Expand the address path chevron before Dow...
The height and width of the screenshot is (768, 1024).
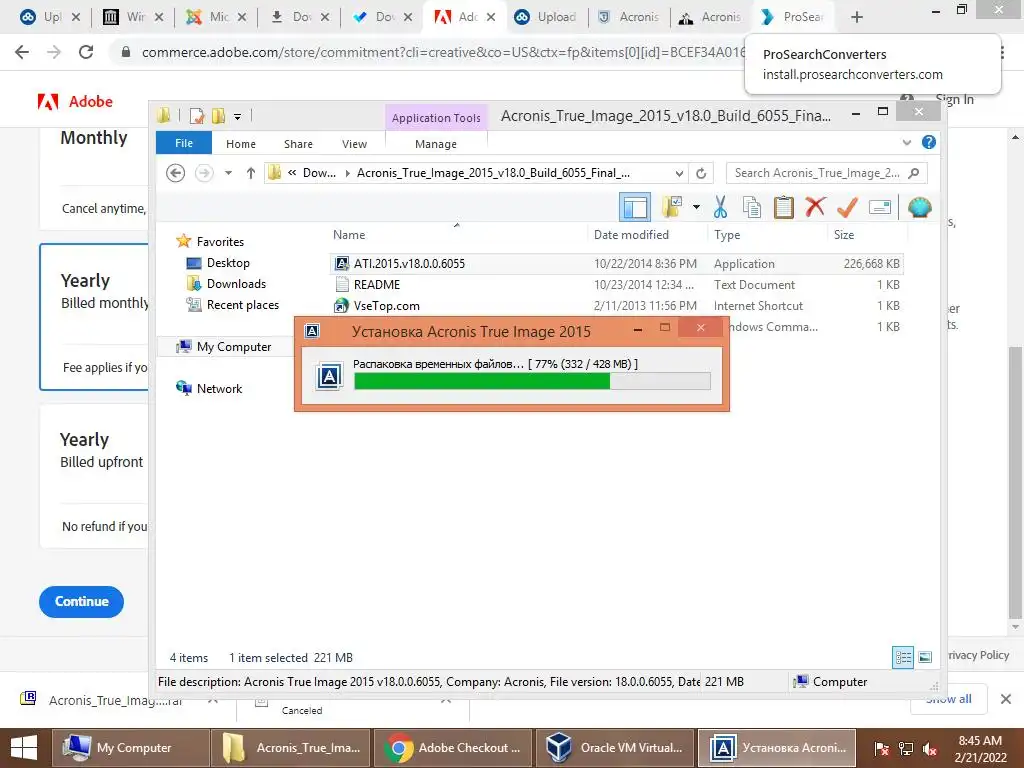[292, 173]
